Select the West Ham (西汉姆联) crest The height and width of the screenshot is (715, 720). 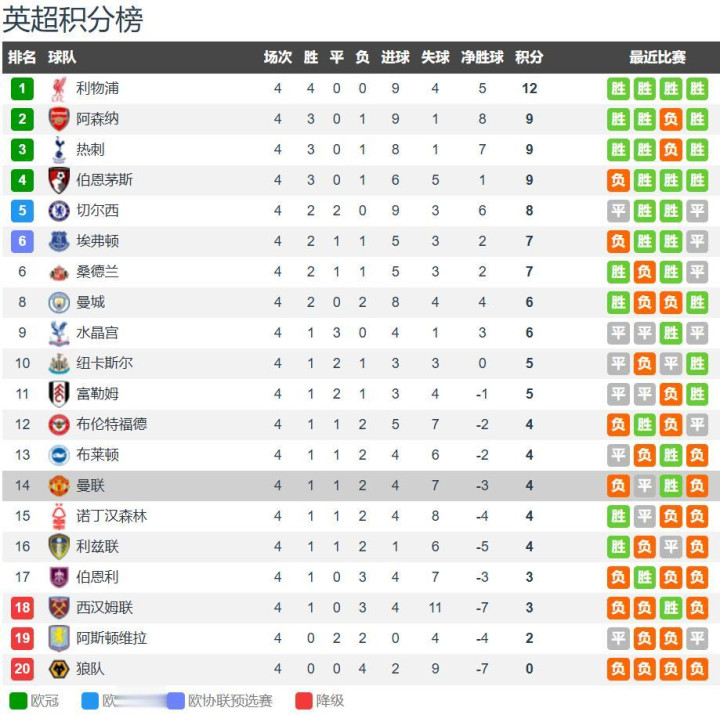point(59,608)
